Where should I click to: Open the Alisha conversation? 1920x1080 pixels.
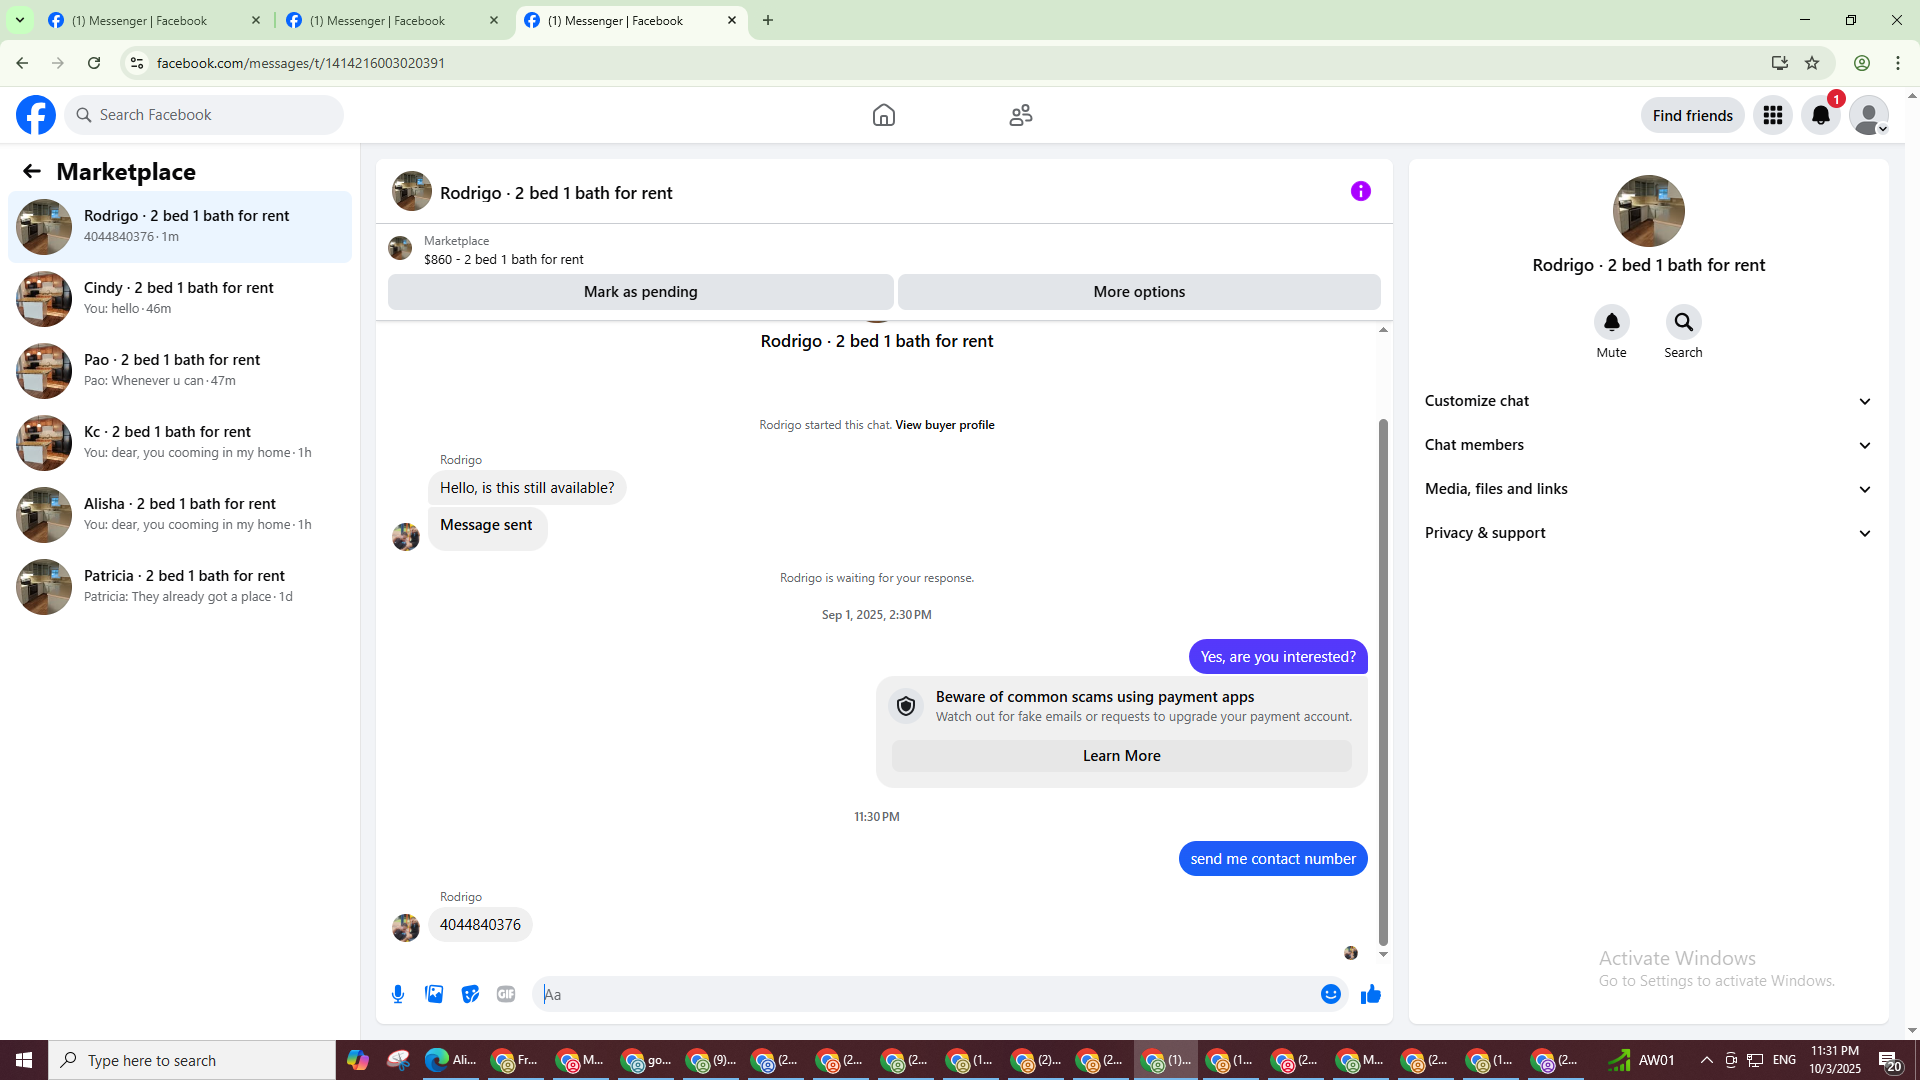coord(180,514)
